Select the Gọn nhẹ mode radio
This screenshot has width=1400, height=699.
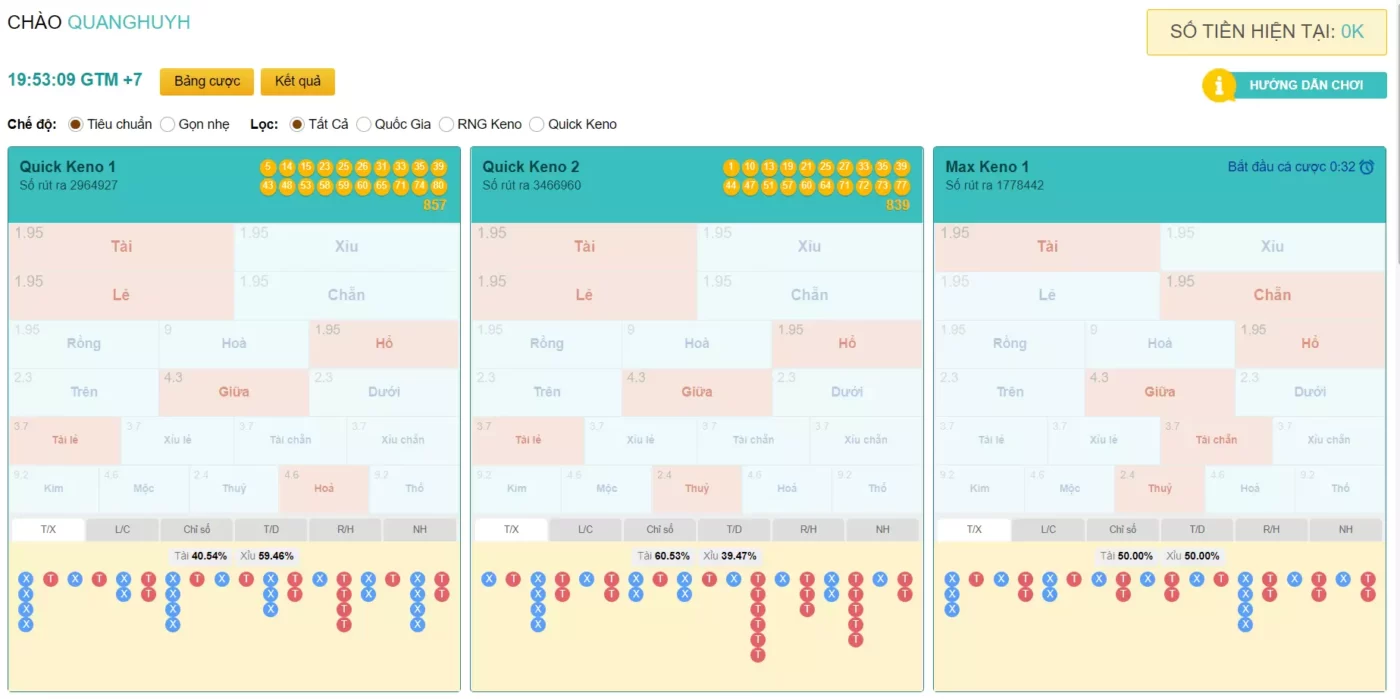pos(167,124)
